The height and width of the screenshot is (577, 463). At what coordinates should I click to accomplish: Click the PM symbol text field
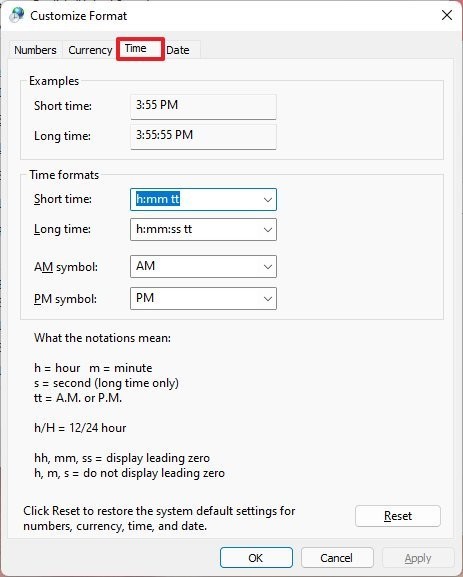195,298
